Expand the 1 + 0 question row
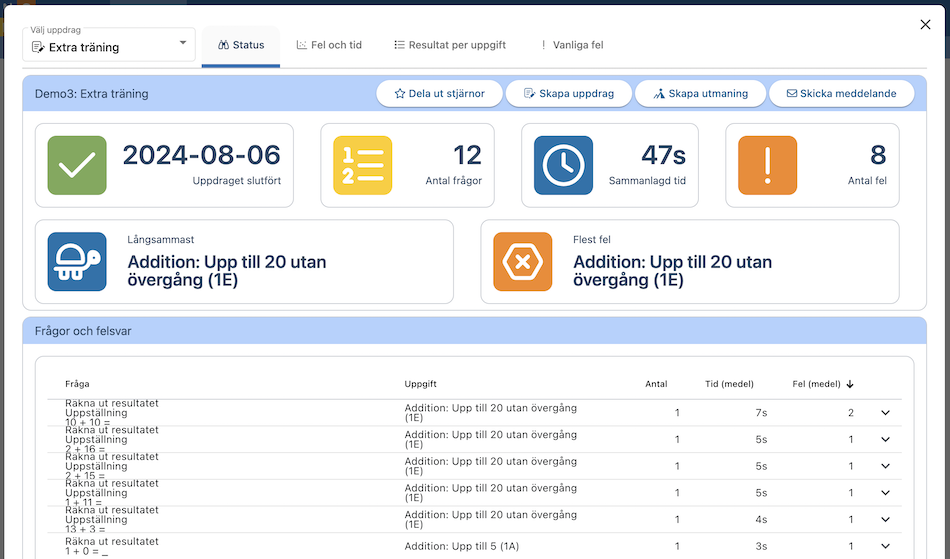The height and width of the screenshot is (559, 950). click(885, 546)
